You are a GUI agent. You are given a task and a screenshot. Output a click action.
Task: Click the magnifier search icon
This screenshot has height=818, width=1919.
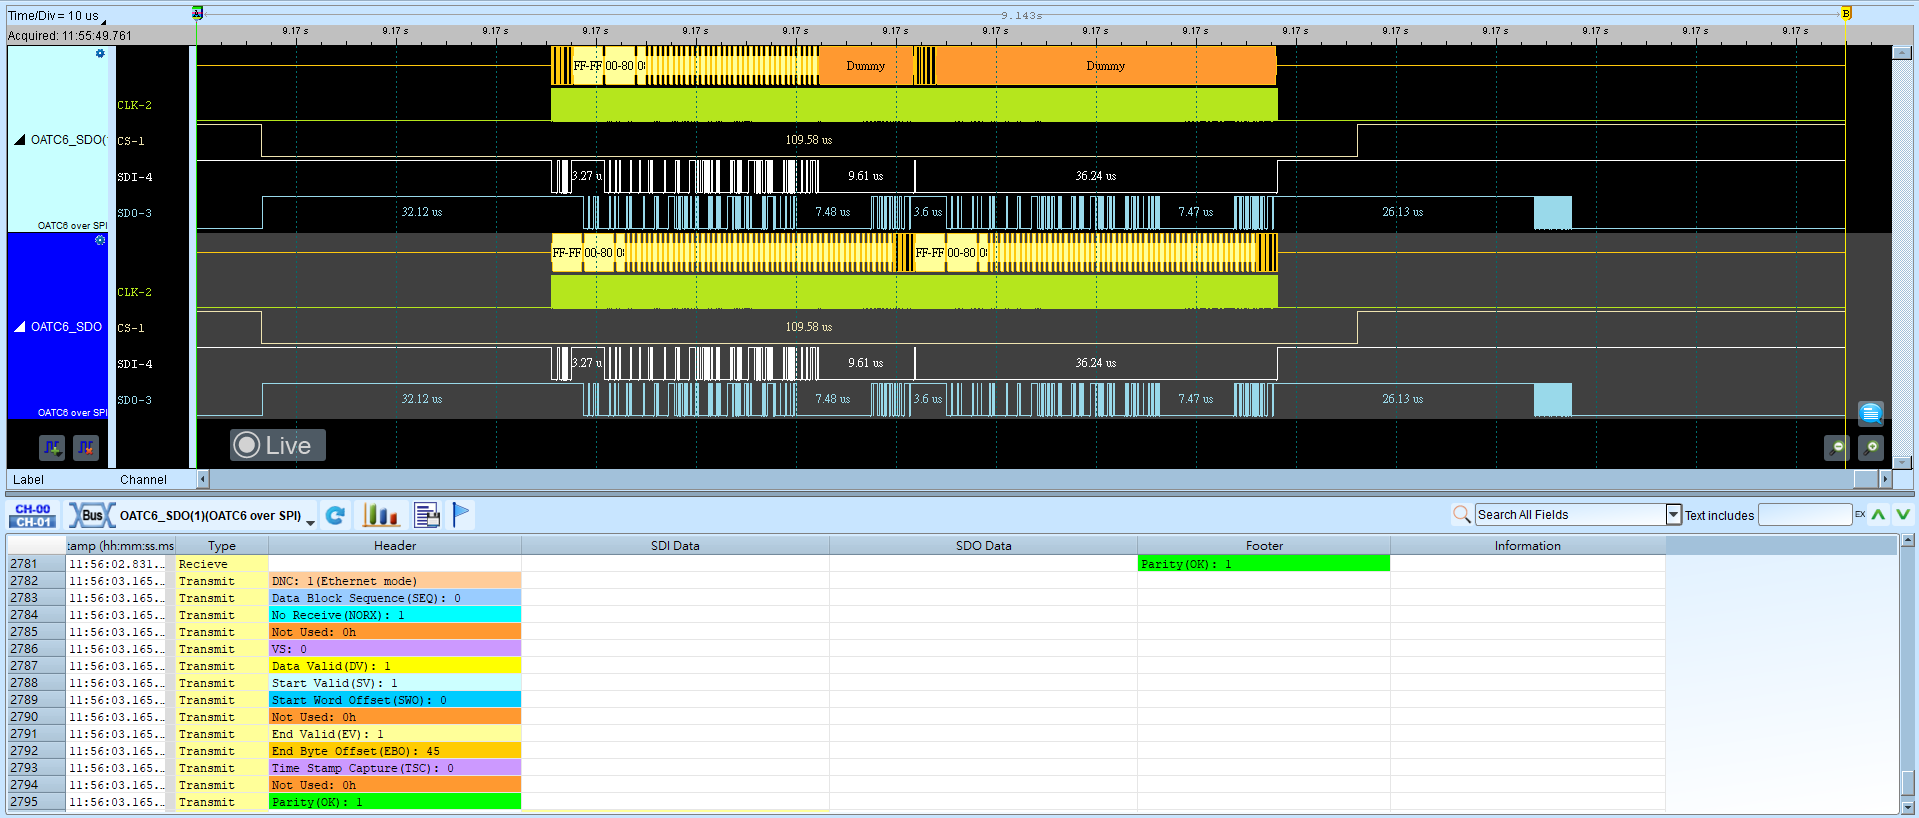coord(1462,514)
